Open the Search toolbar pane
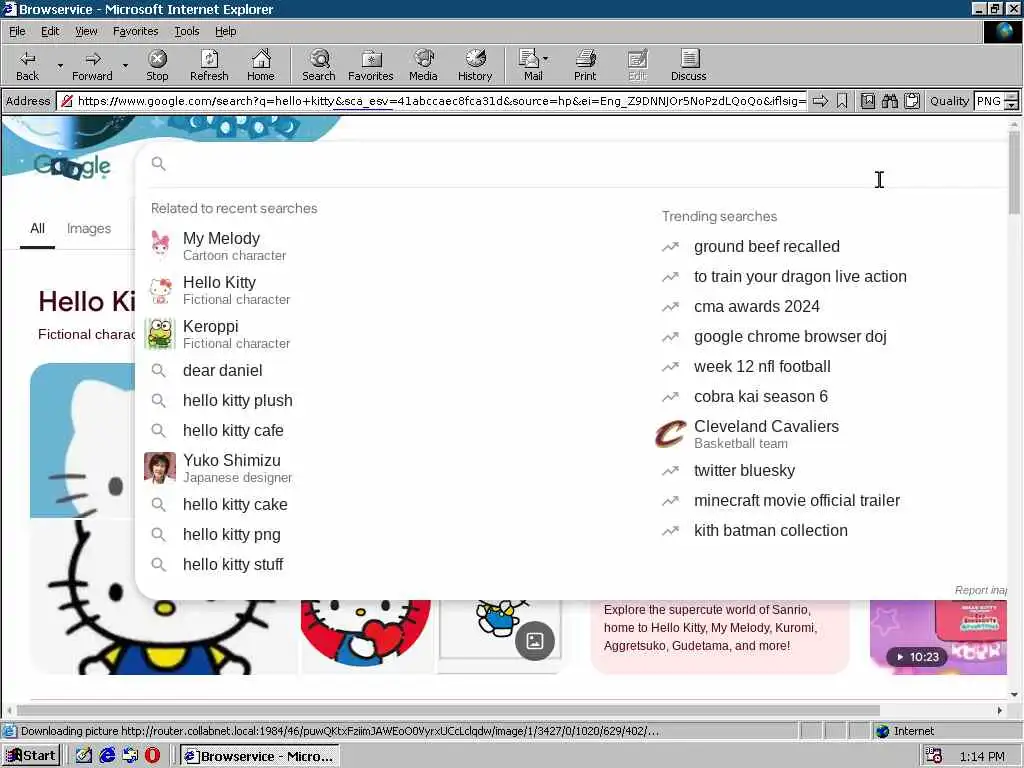 coord(319,65)
